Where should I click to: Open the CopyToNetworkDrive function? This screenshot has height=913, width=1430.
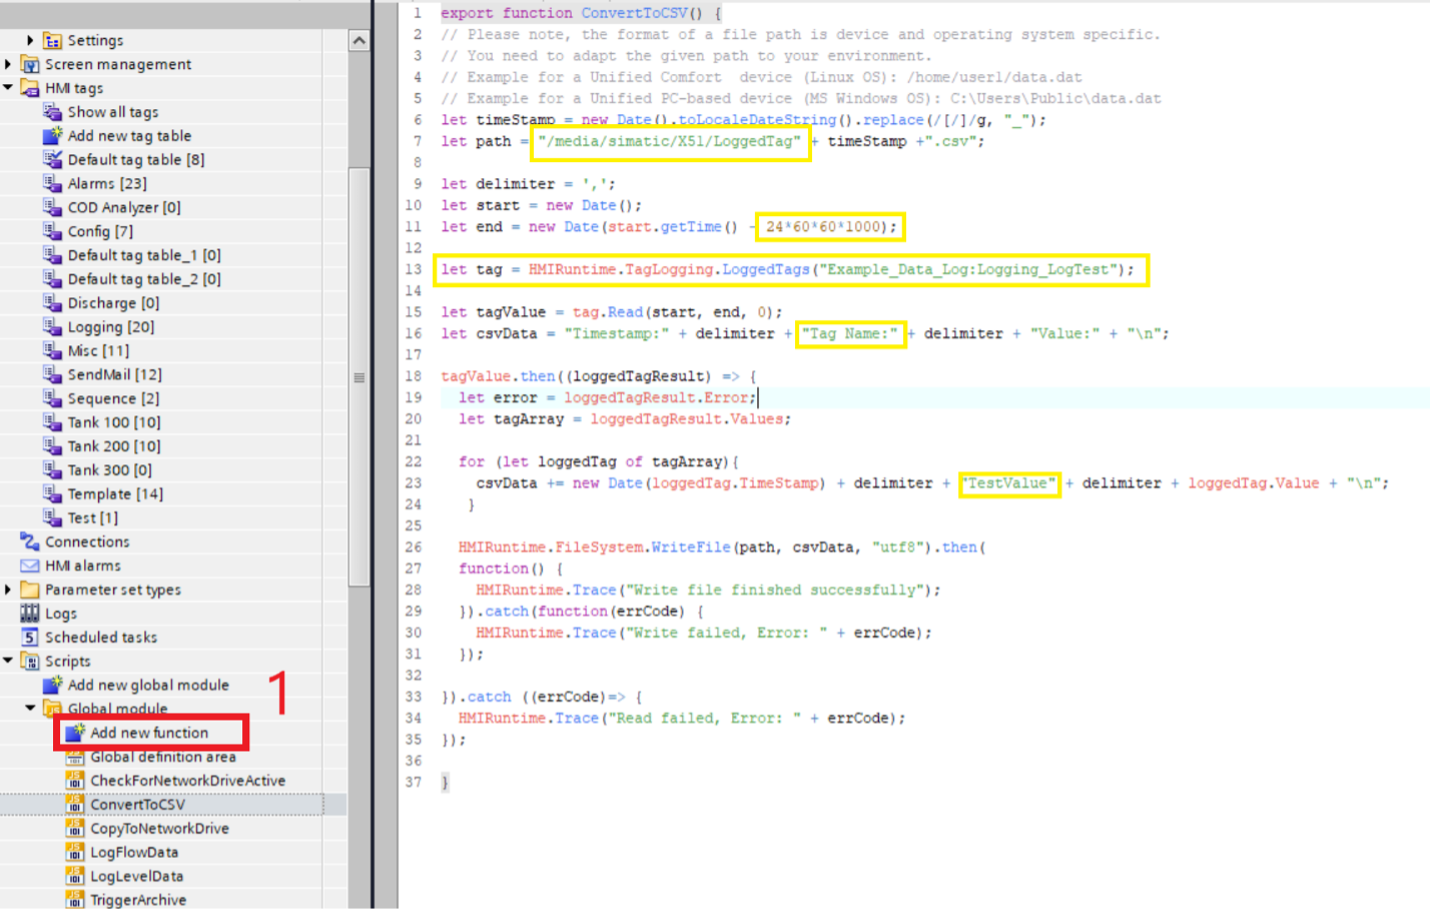click(159, 828)
